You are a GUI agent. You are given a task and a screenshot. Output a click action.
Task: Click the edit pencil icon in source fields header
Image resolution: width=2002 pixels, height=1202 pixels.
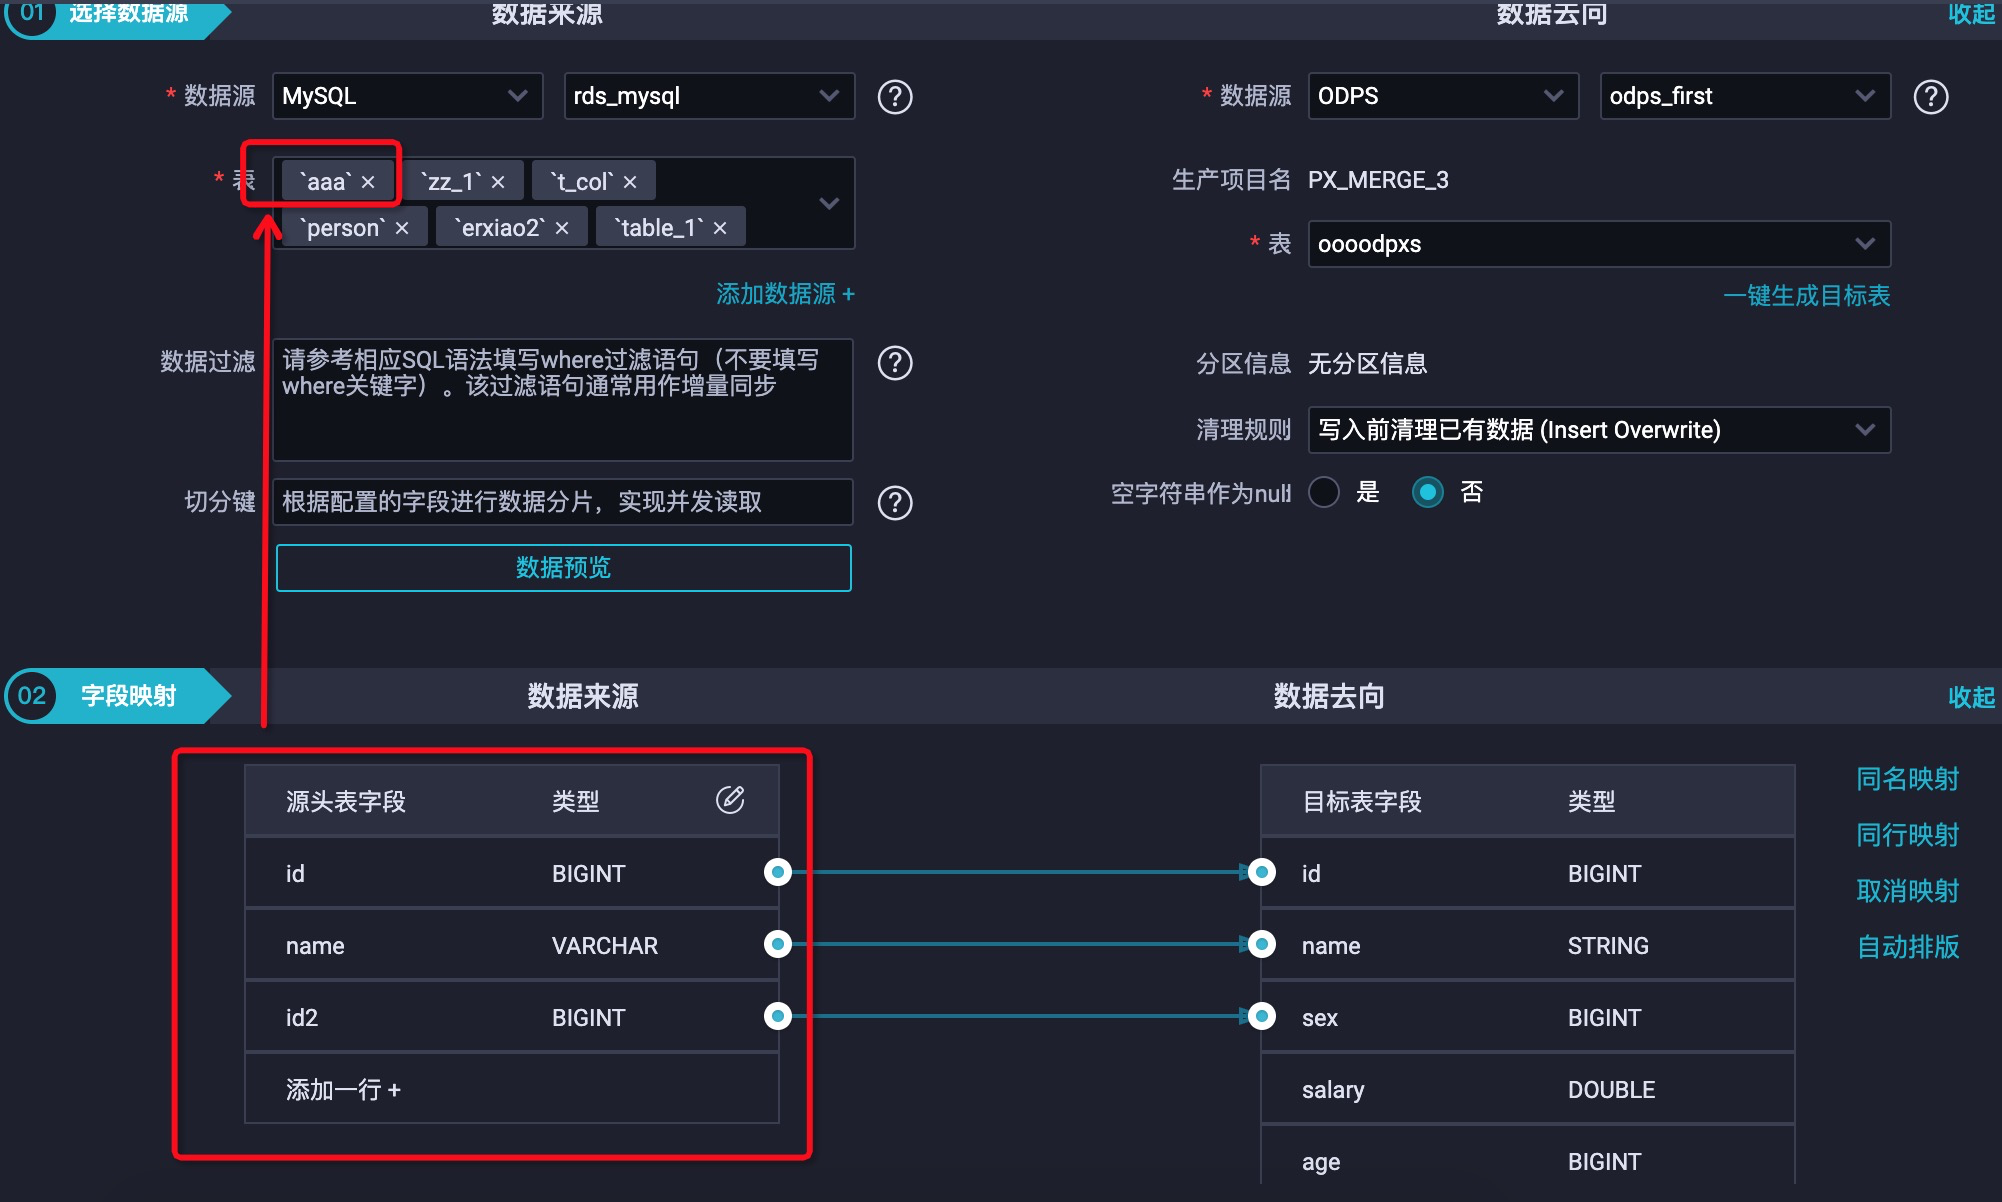tap(730, 800)
